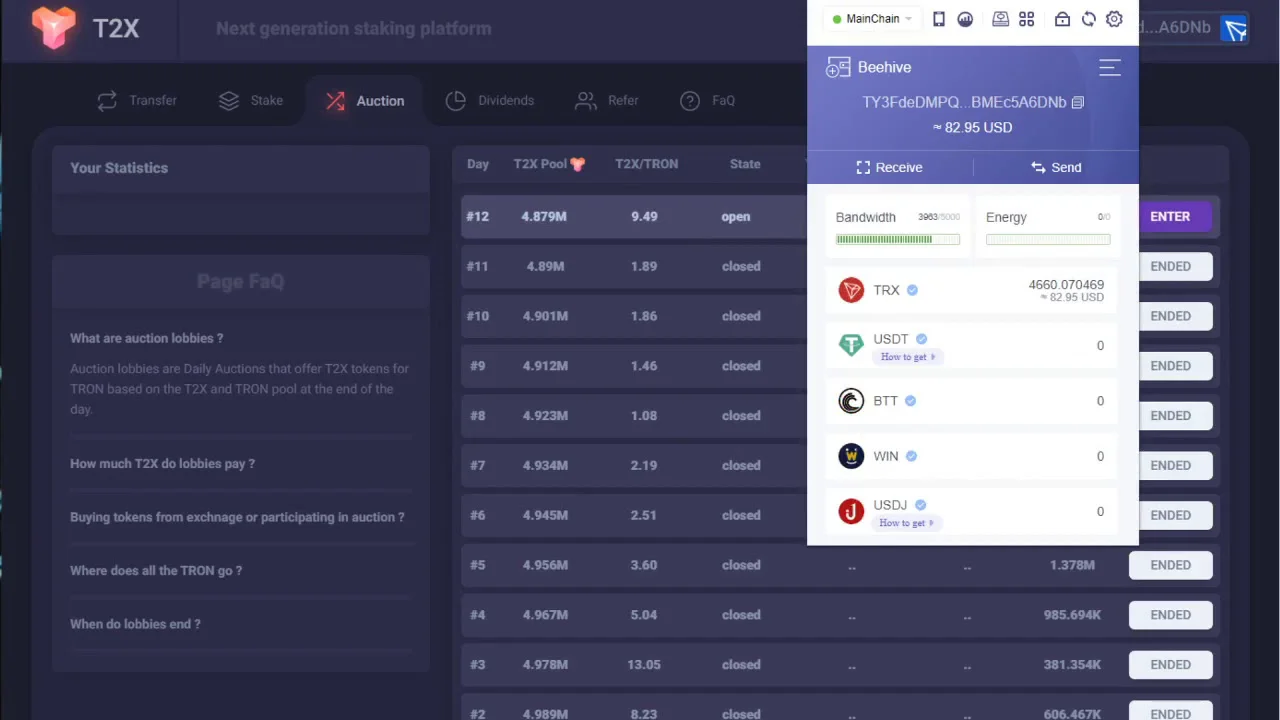Click the USDT token logo
The image size is (1280, 720).
(x=851, y=345)
